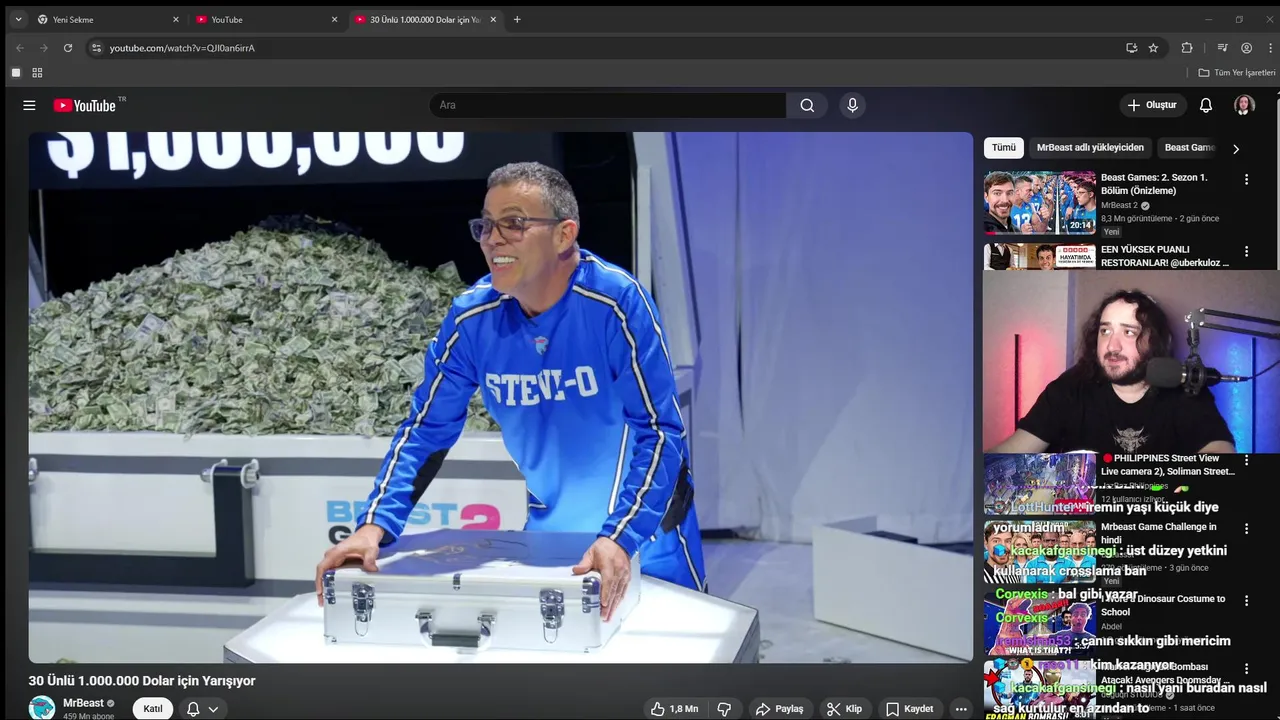Viewport: 1280px width, 720px height.
Task: Show more filter chips arrow
Action: (x=1236, y=148)
